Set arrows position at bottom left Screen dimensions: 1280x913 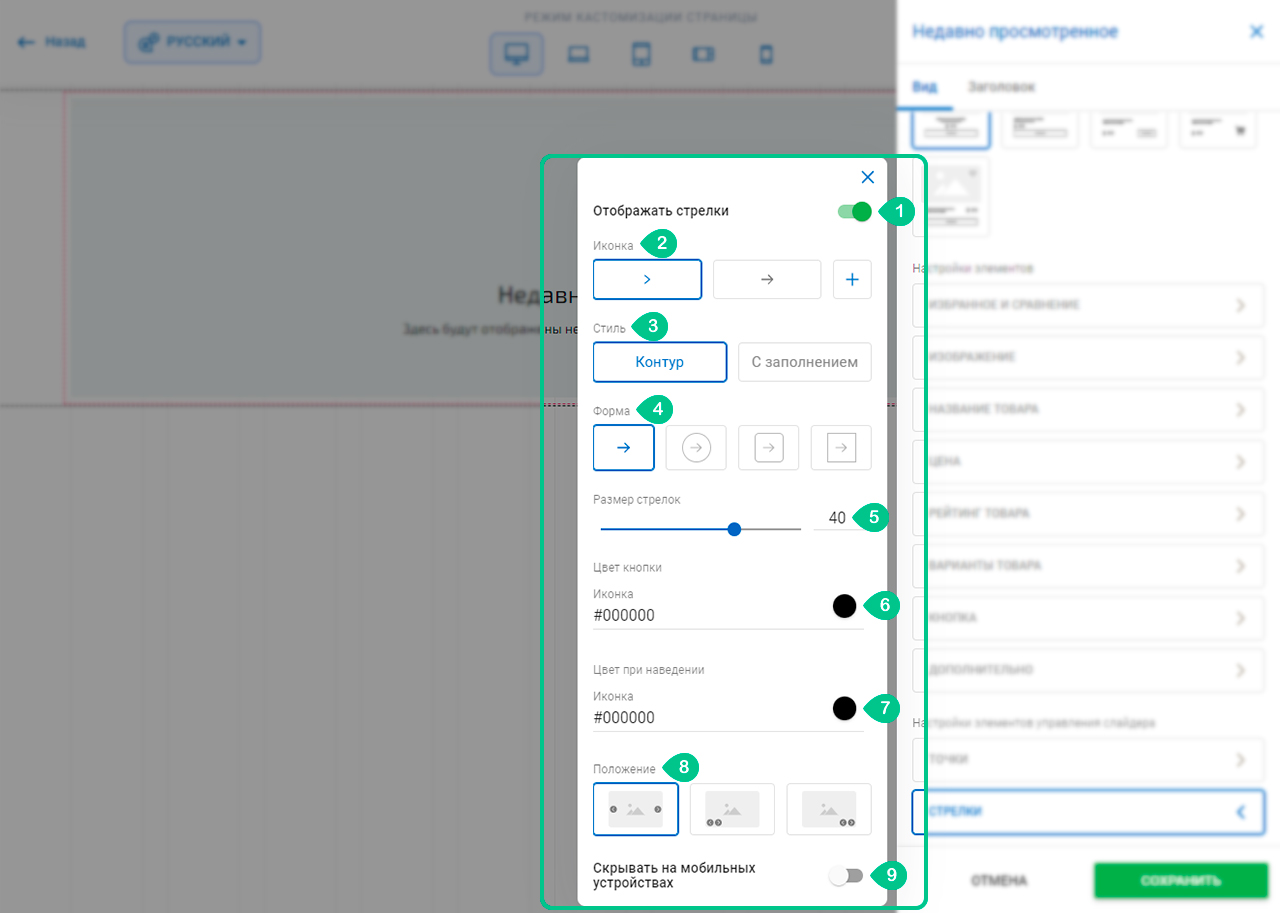pos(732,809)
